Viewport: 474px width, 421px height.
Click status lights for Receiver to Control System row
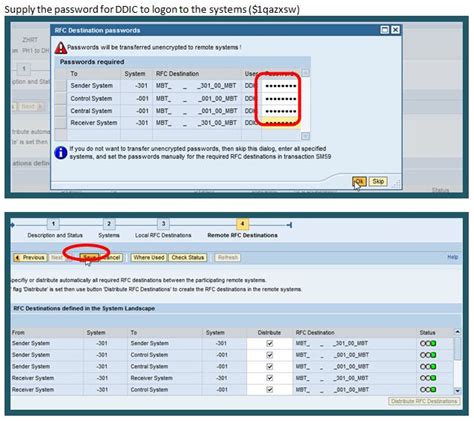(428, 390)
